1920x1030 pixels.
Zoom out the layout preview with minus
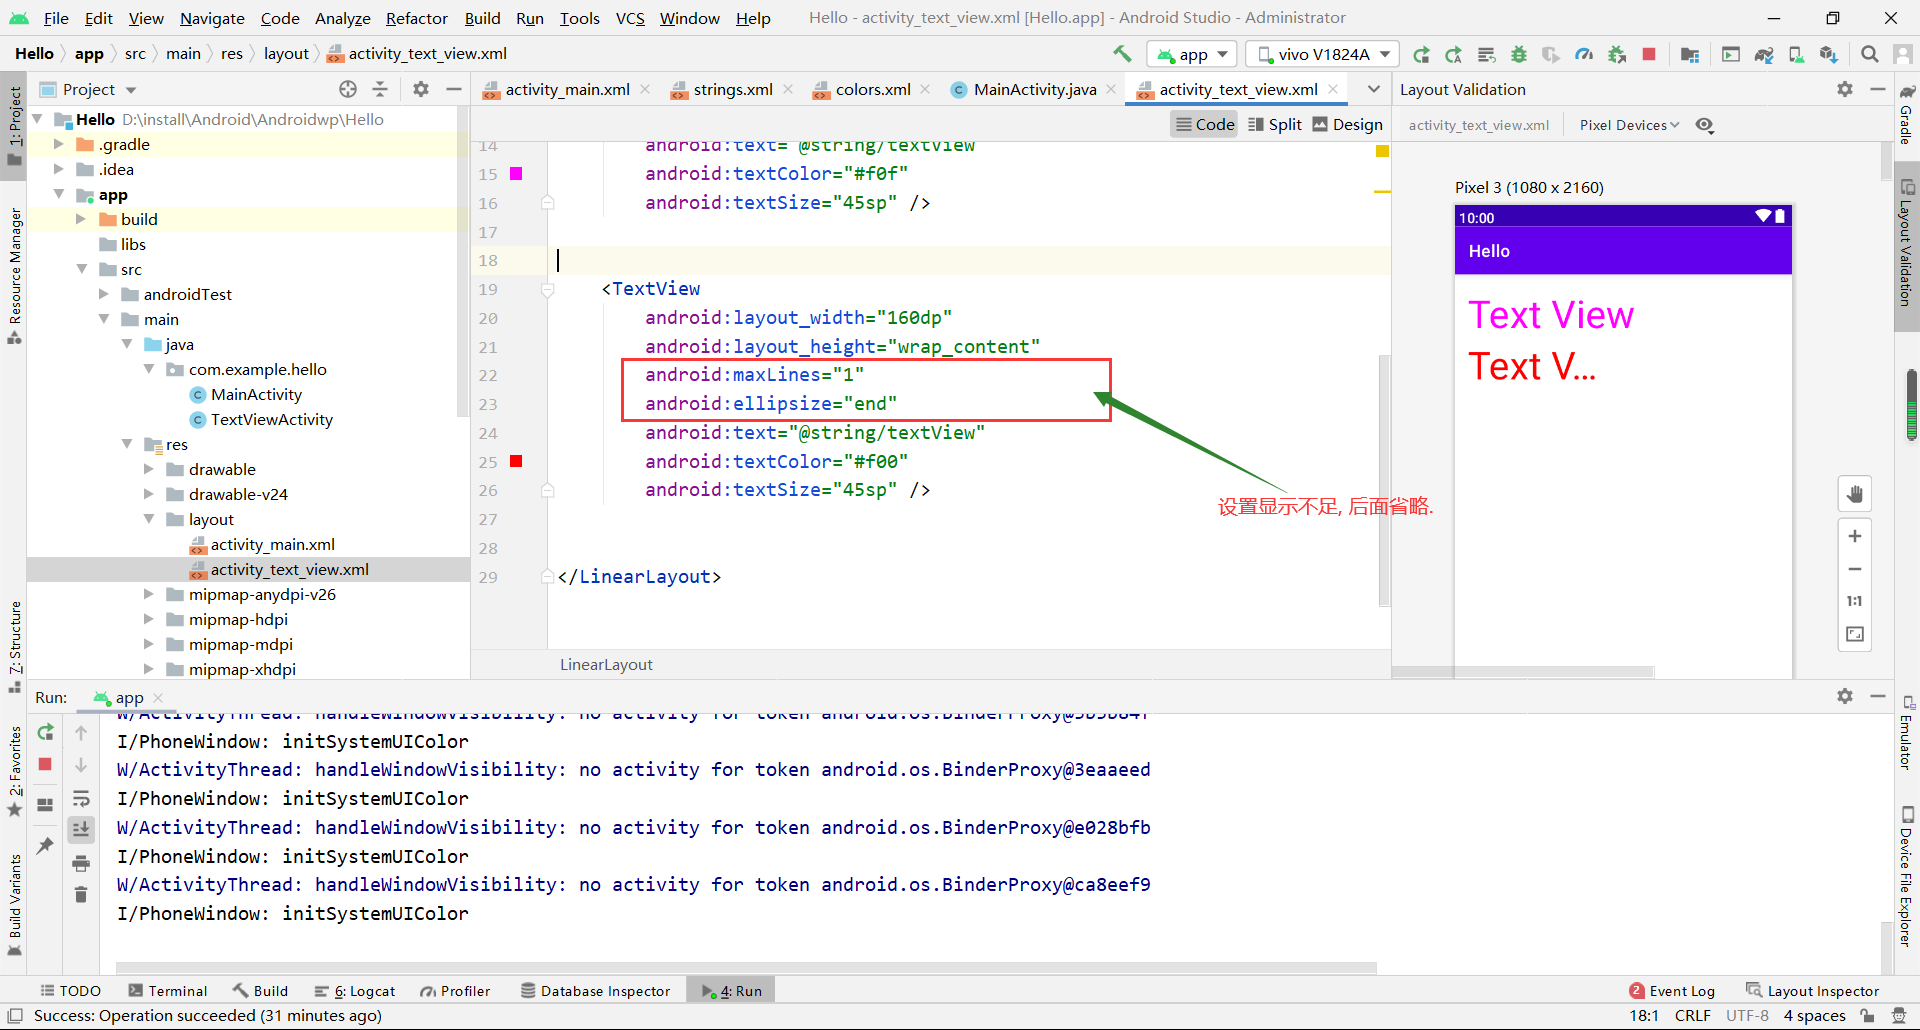[1855, 569]
